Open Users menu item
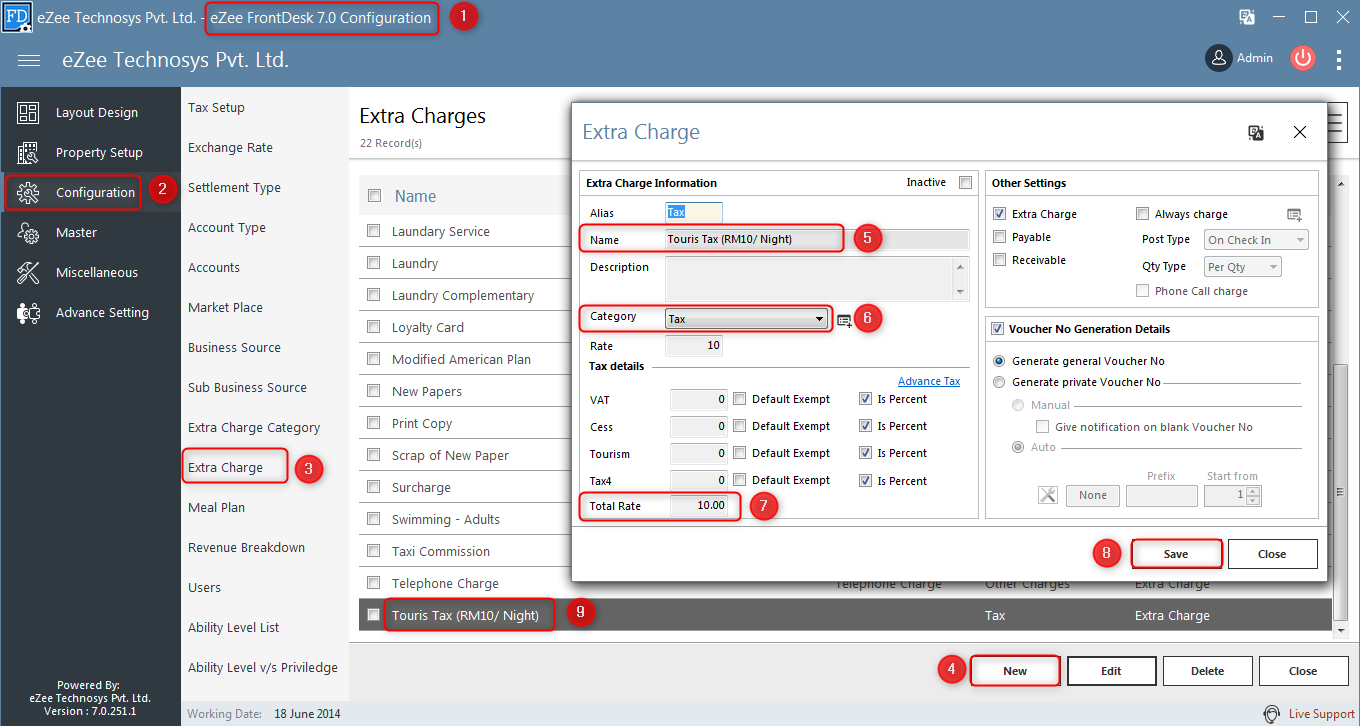1360x726 pixels. click(204, 588)
